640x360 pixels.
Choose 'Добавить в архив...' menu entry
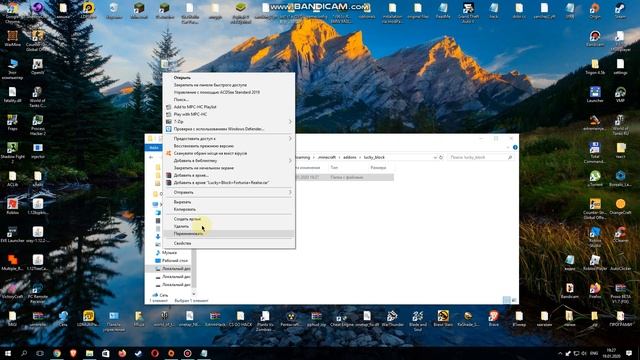229,176
